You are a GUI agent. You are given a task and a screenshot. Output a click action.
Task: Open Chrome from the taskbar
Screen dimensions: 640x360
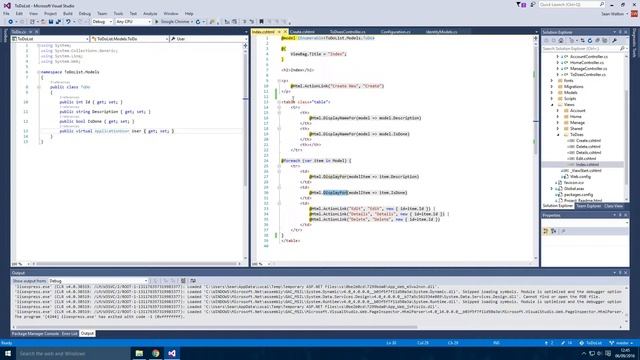[x=156, y=353]
